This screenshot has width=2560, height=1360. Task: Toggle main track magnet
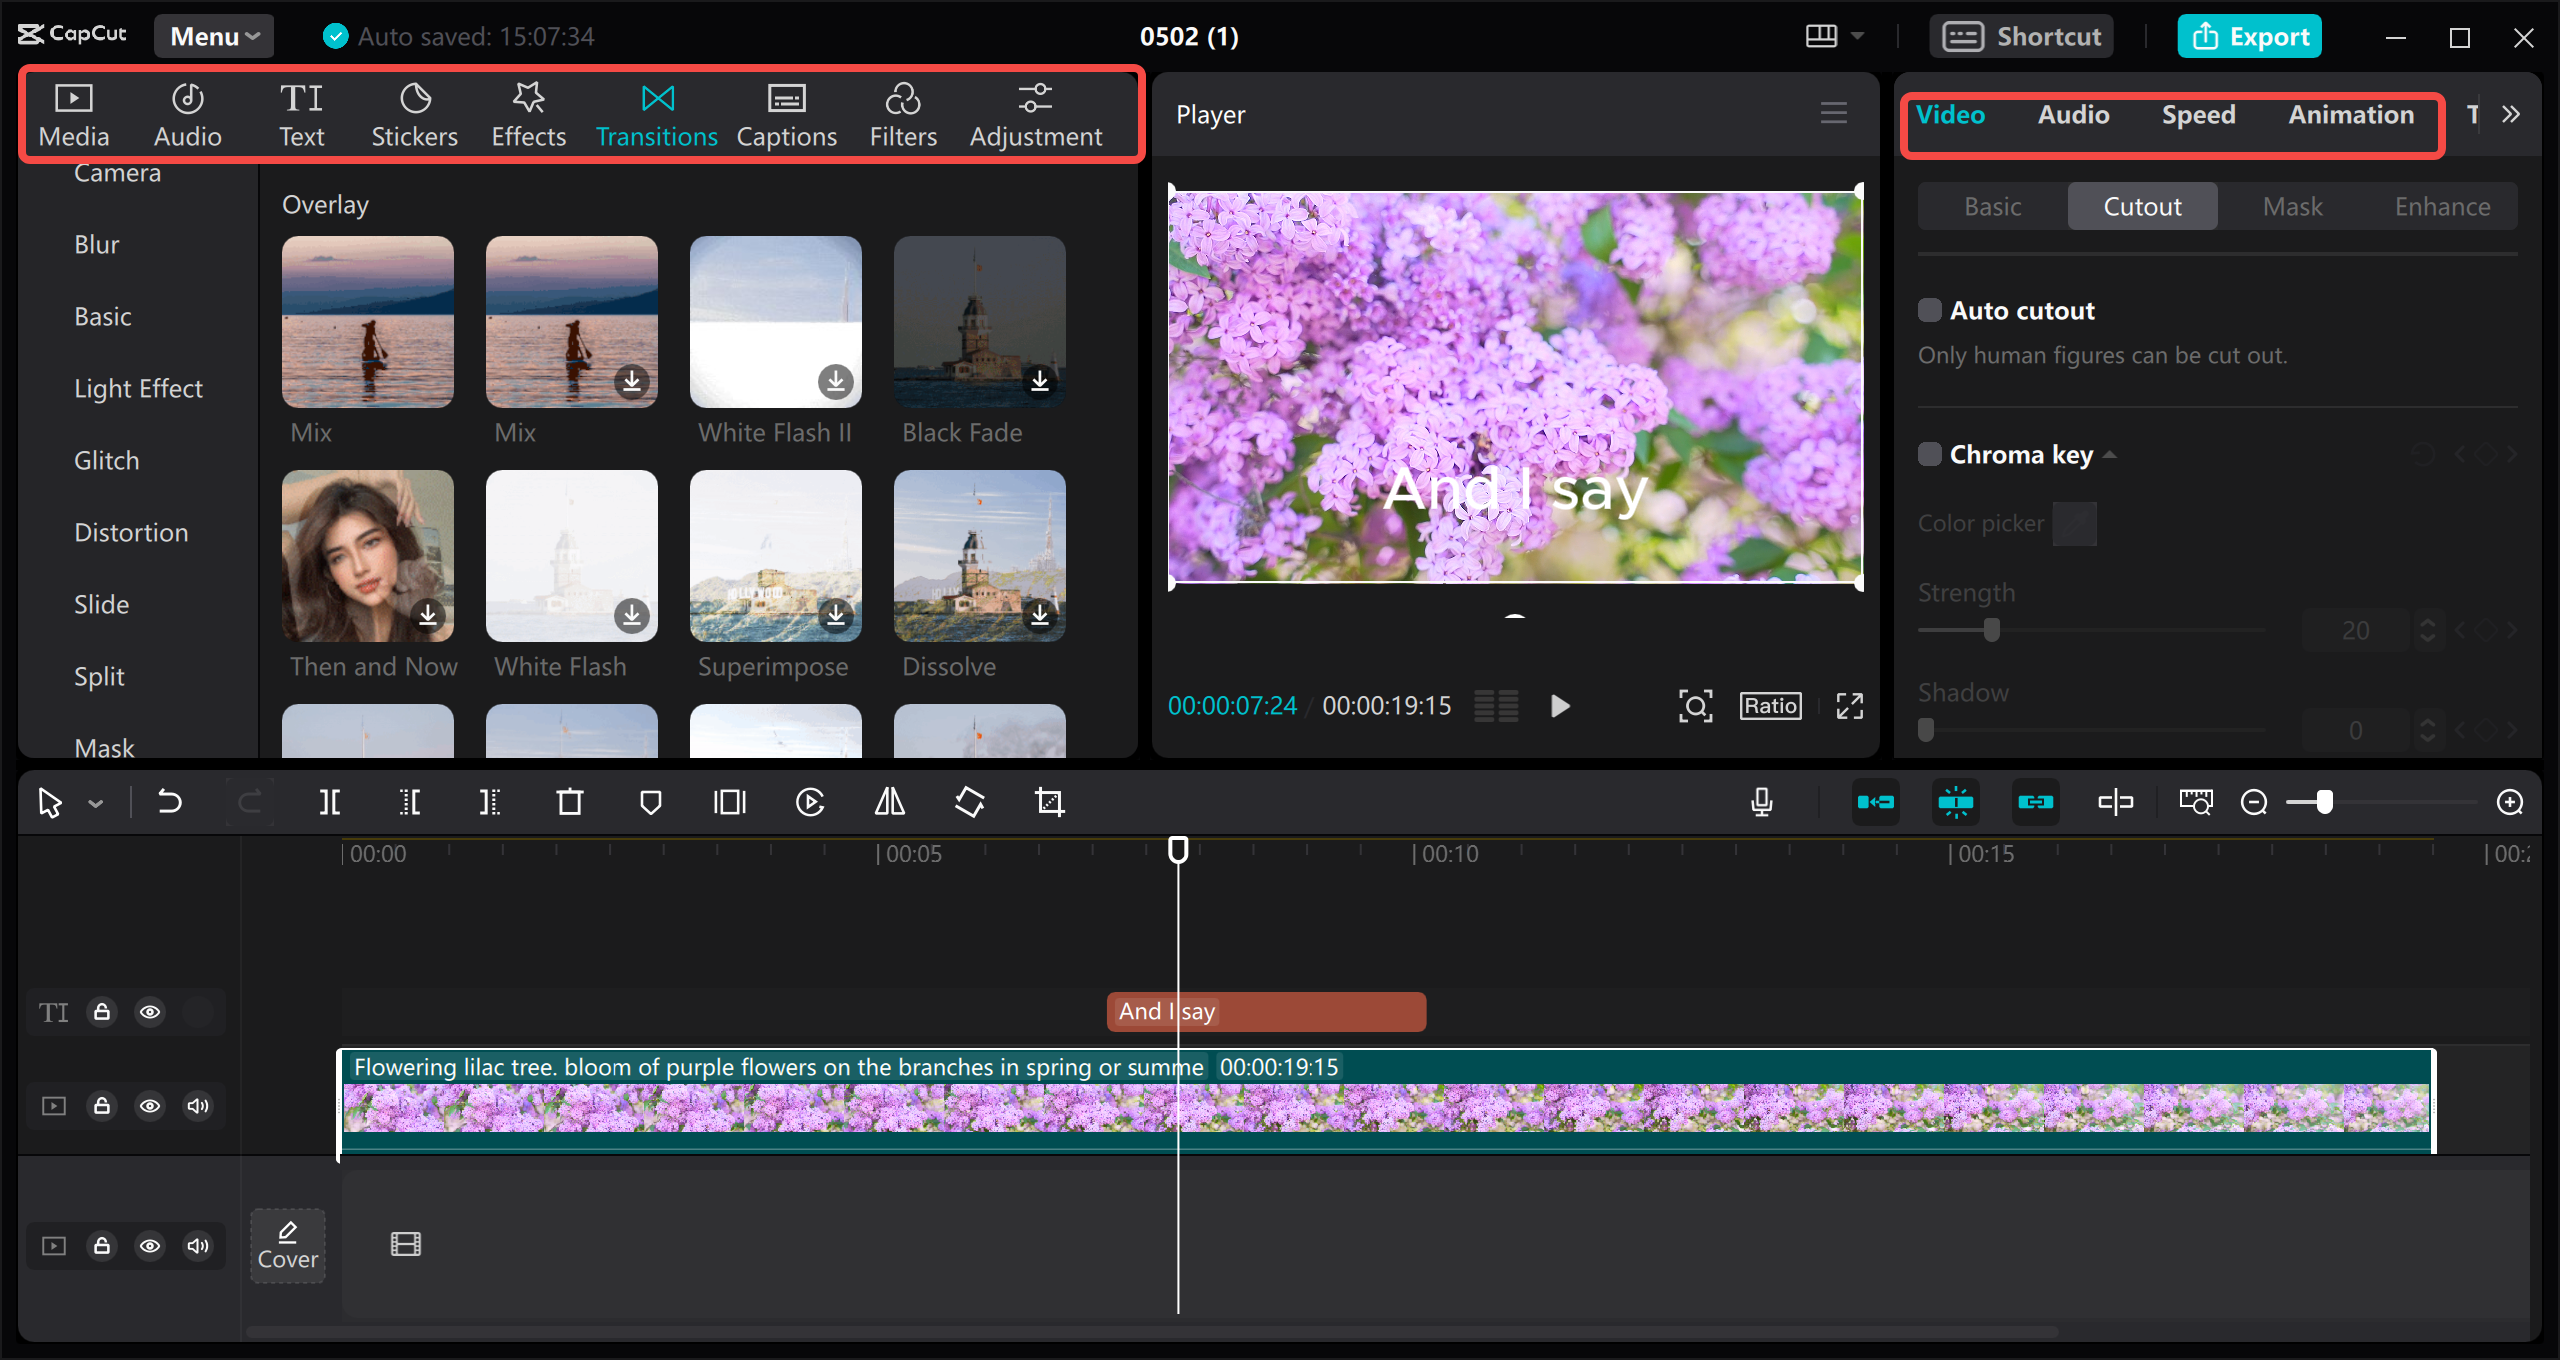click(x=1876, y=802)
